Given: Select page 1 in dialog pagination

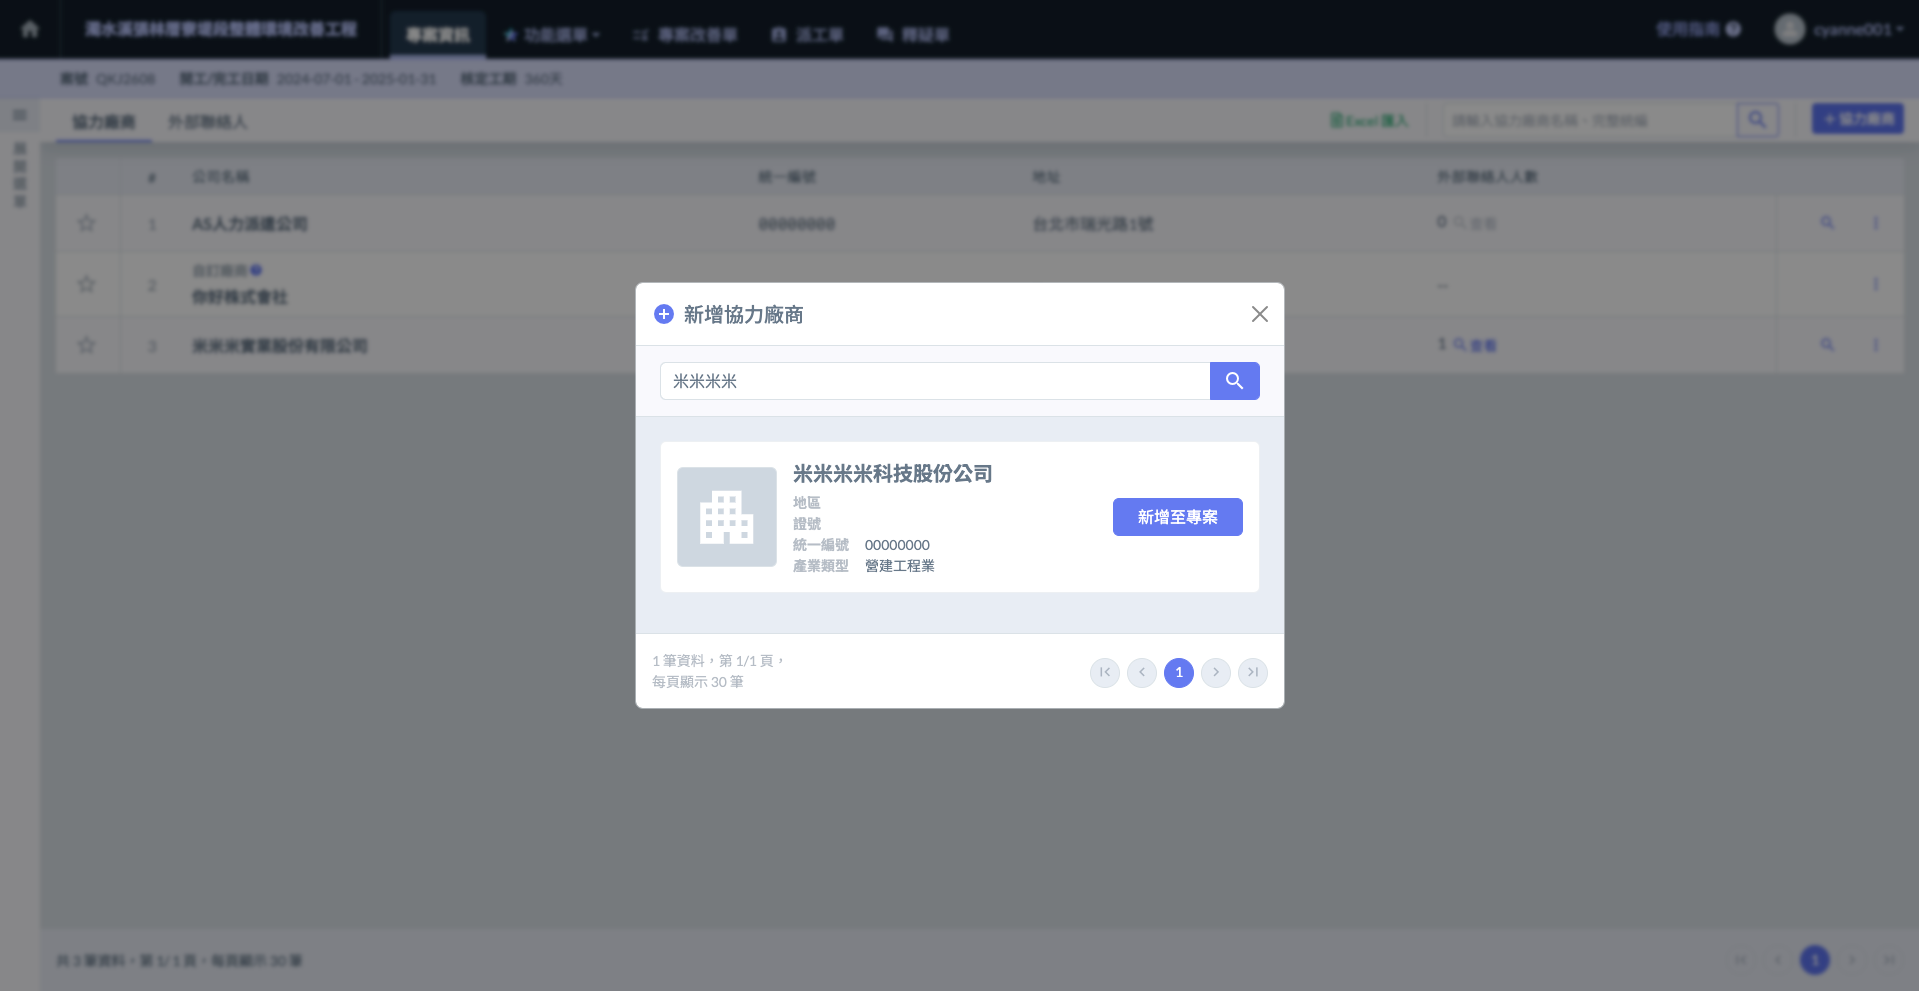Looking at the screenshot, I should (x=1178, y=673).
